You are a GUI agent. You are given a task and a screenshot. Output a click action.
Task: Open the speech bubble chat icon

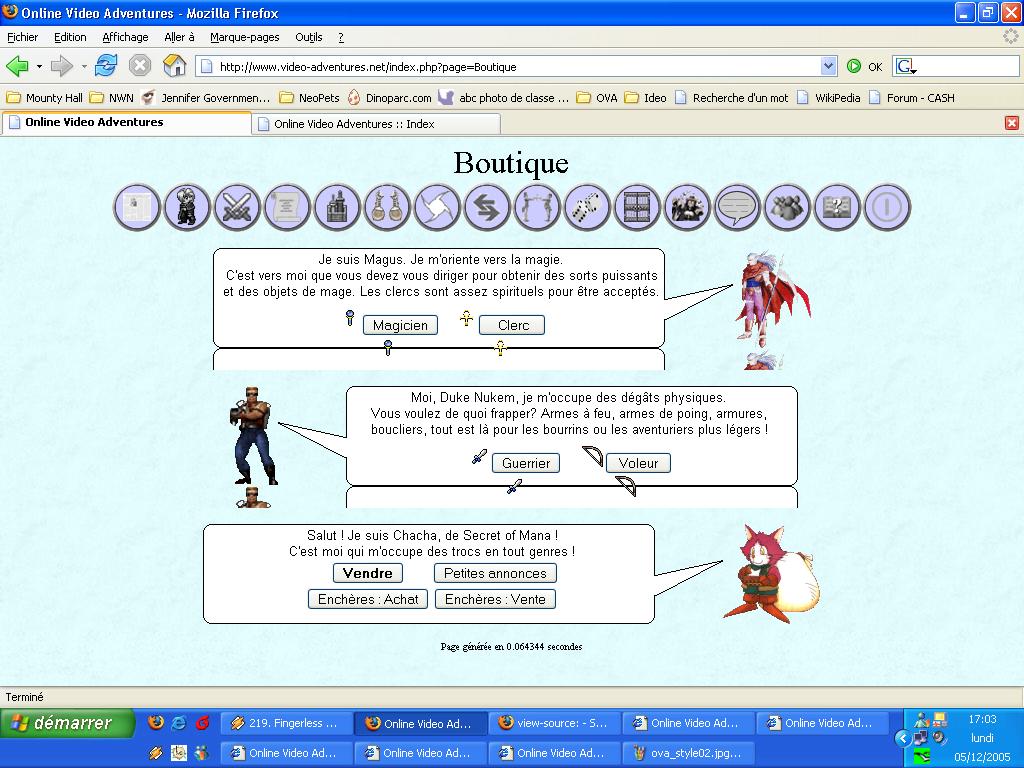pos(737,208)
